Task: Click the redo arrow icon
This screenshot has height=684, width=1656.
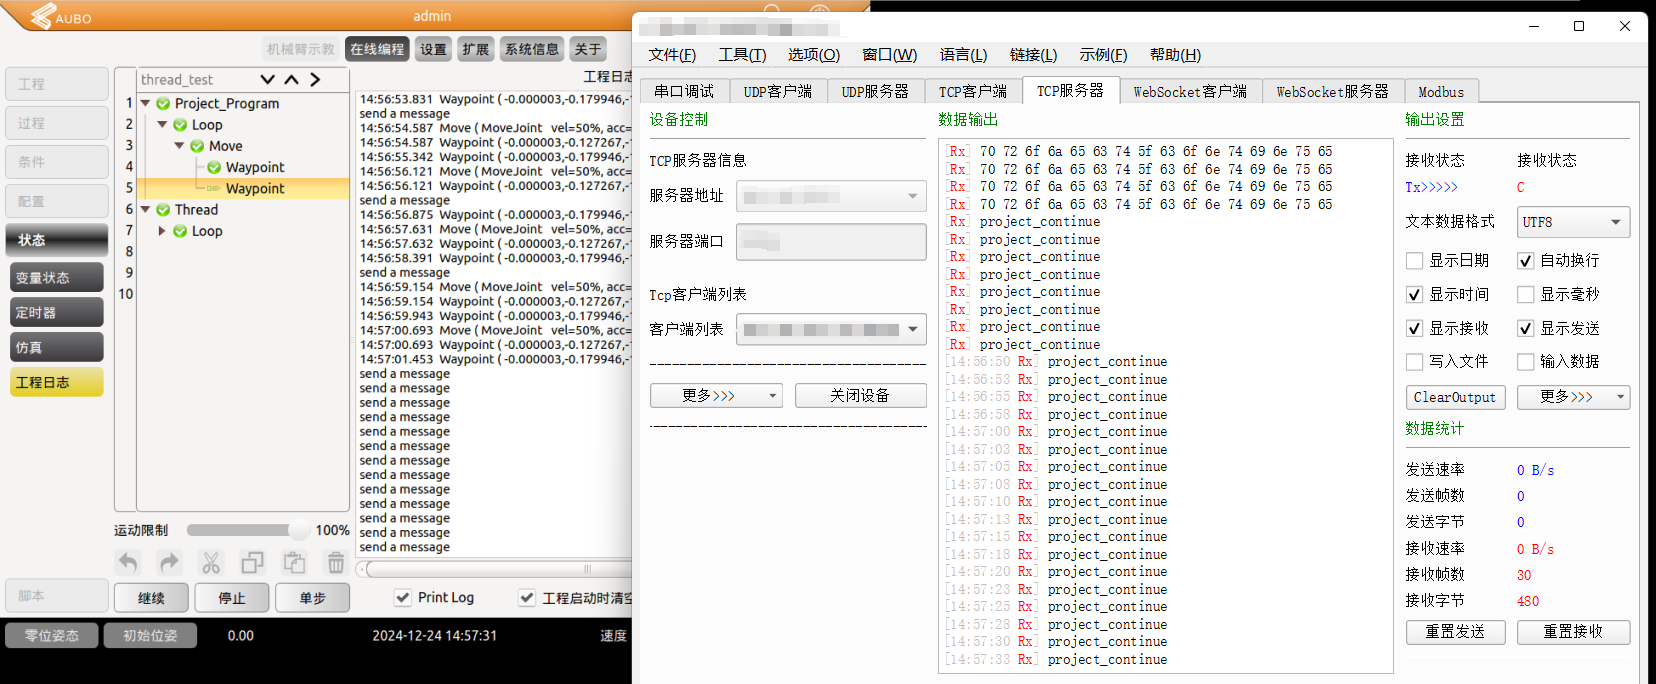Action: pyautogui.click(x=169, y=563)
